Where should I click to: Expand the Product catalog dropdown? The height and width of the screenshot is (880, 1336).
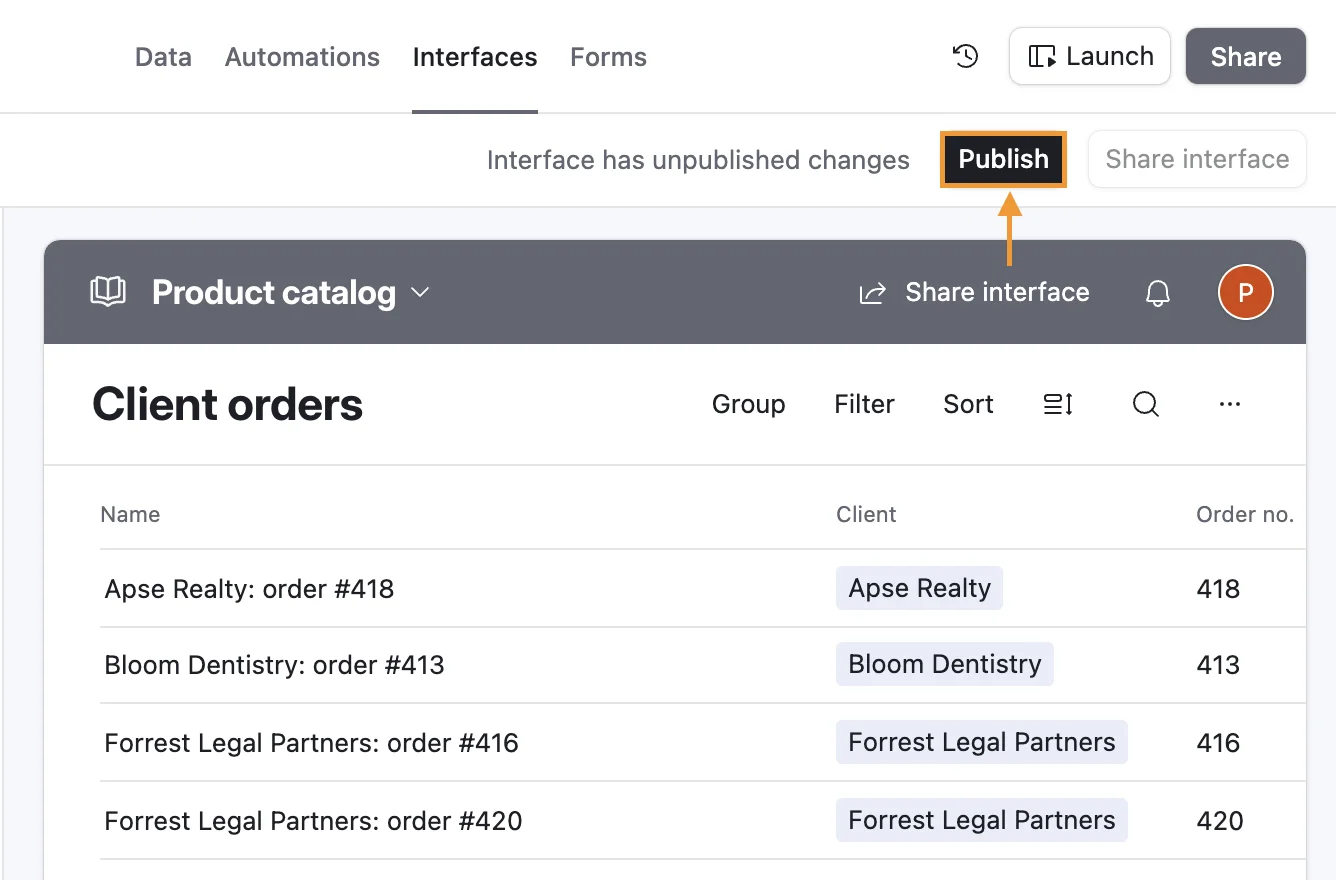[420, 294]
